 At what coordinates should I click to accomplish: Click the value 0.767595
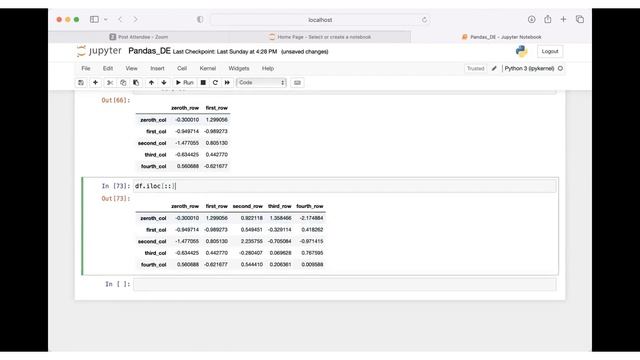pyautogui.click(x=312, y=253)
